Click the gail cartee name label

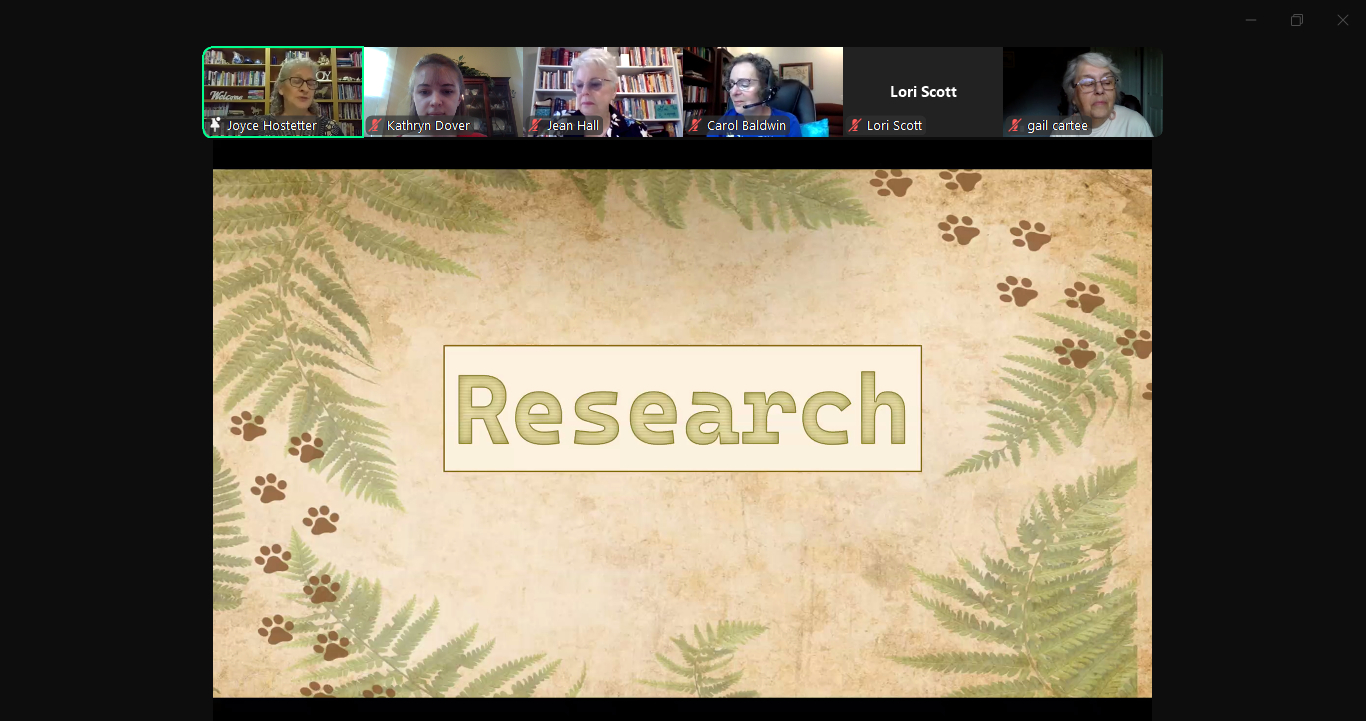[x=1057, y=126]
